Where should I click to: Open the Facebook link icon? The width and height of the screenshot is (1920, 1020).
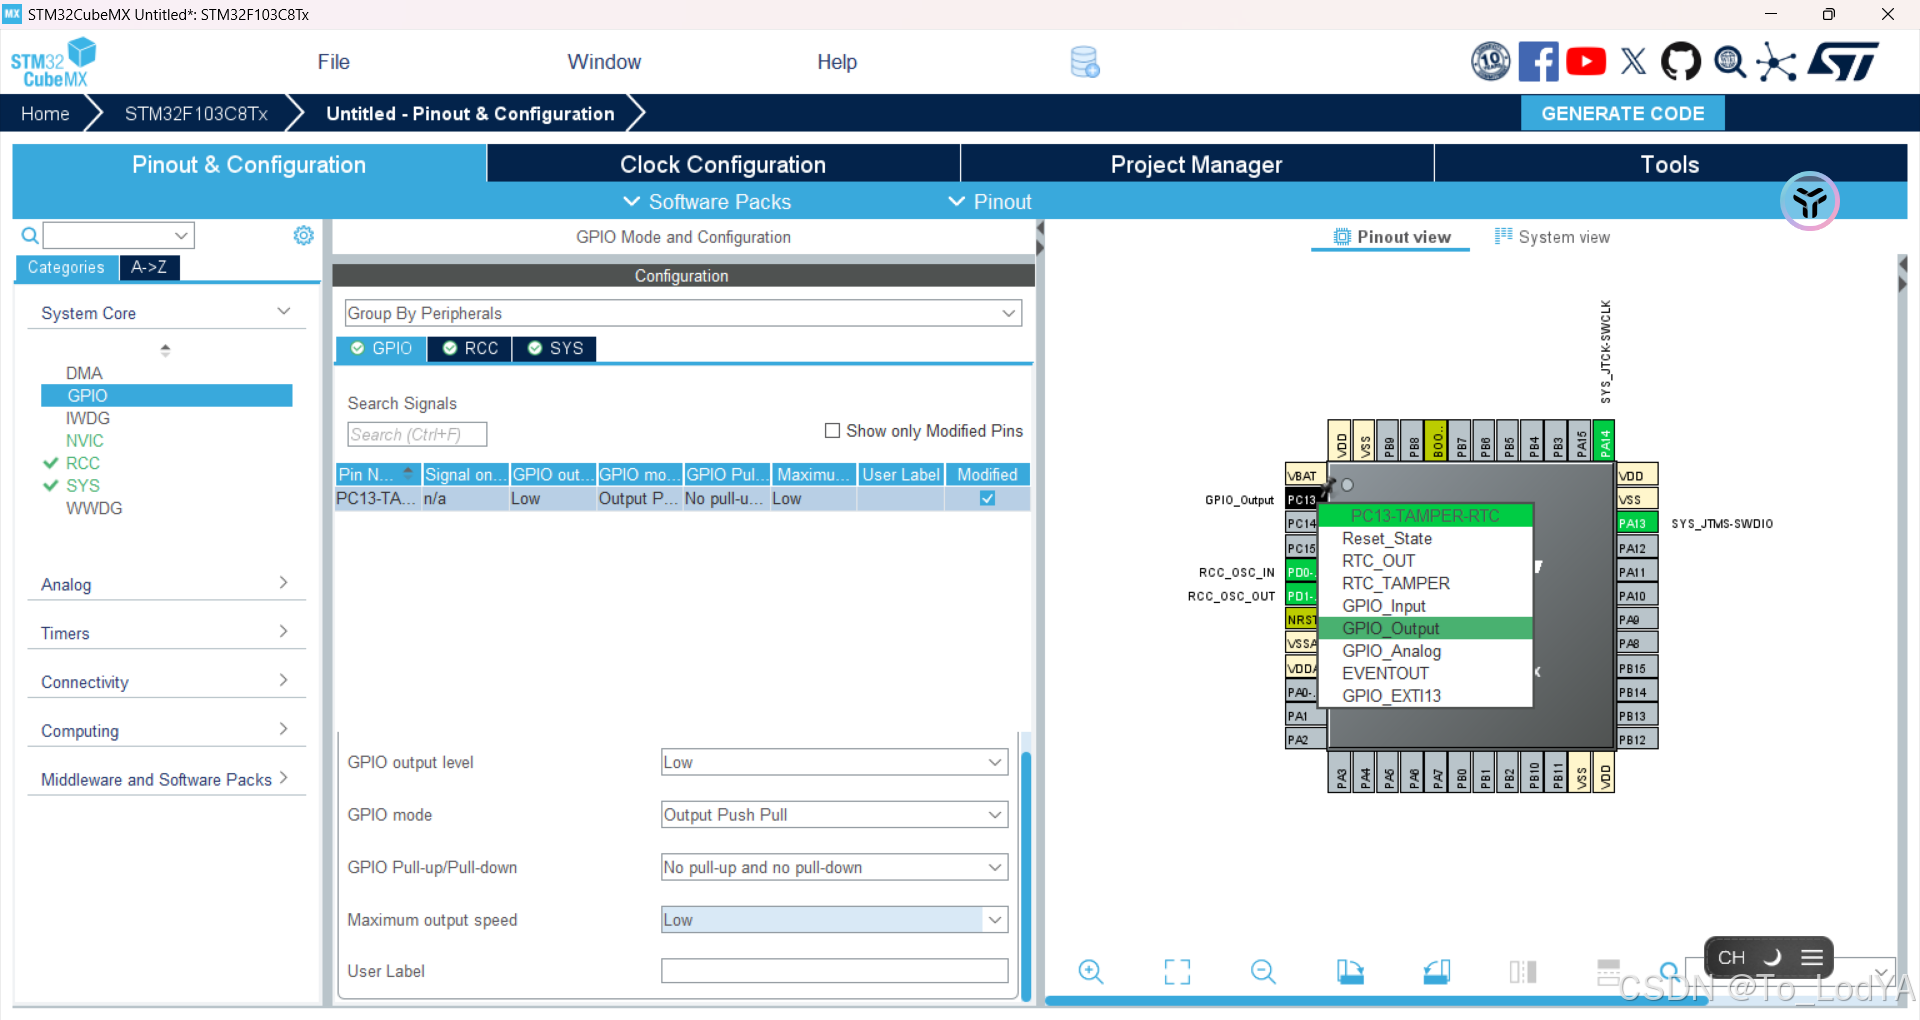[x=1538, y=62]
